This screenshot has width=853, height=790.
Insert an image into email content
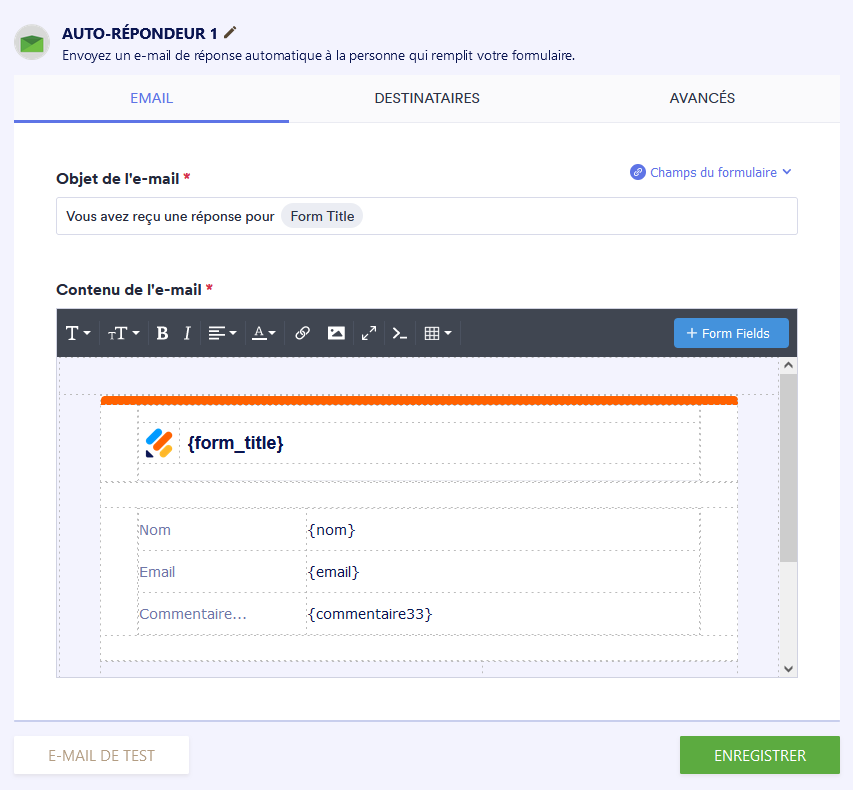pos(336,333)
